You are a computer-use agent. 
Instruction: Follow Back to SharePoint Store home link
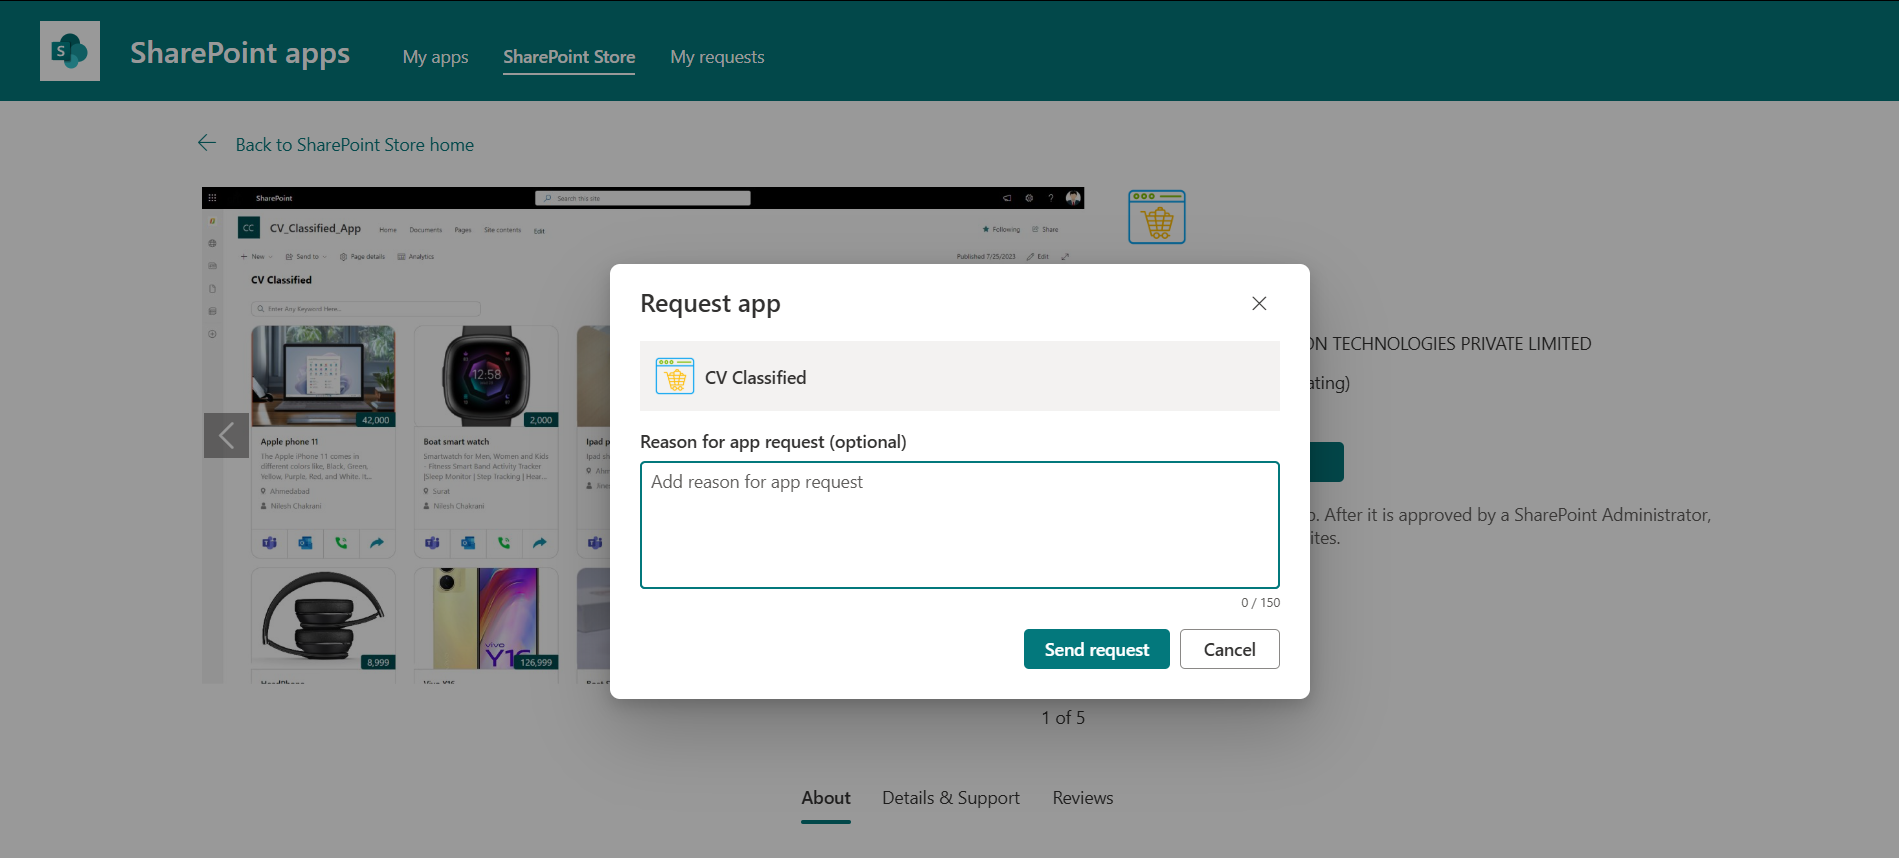(355, 145)
